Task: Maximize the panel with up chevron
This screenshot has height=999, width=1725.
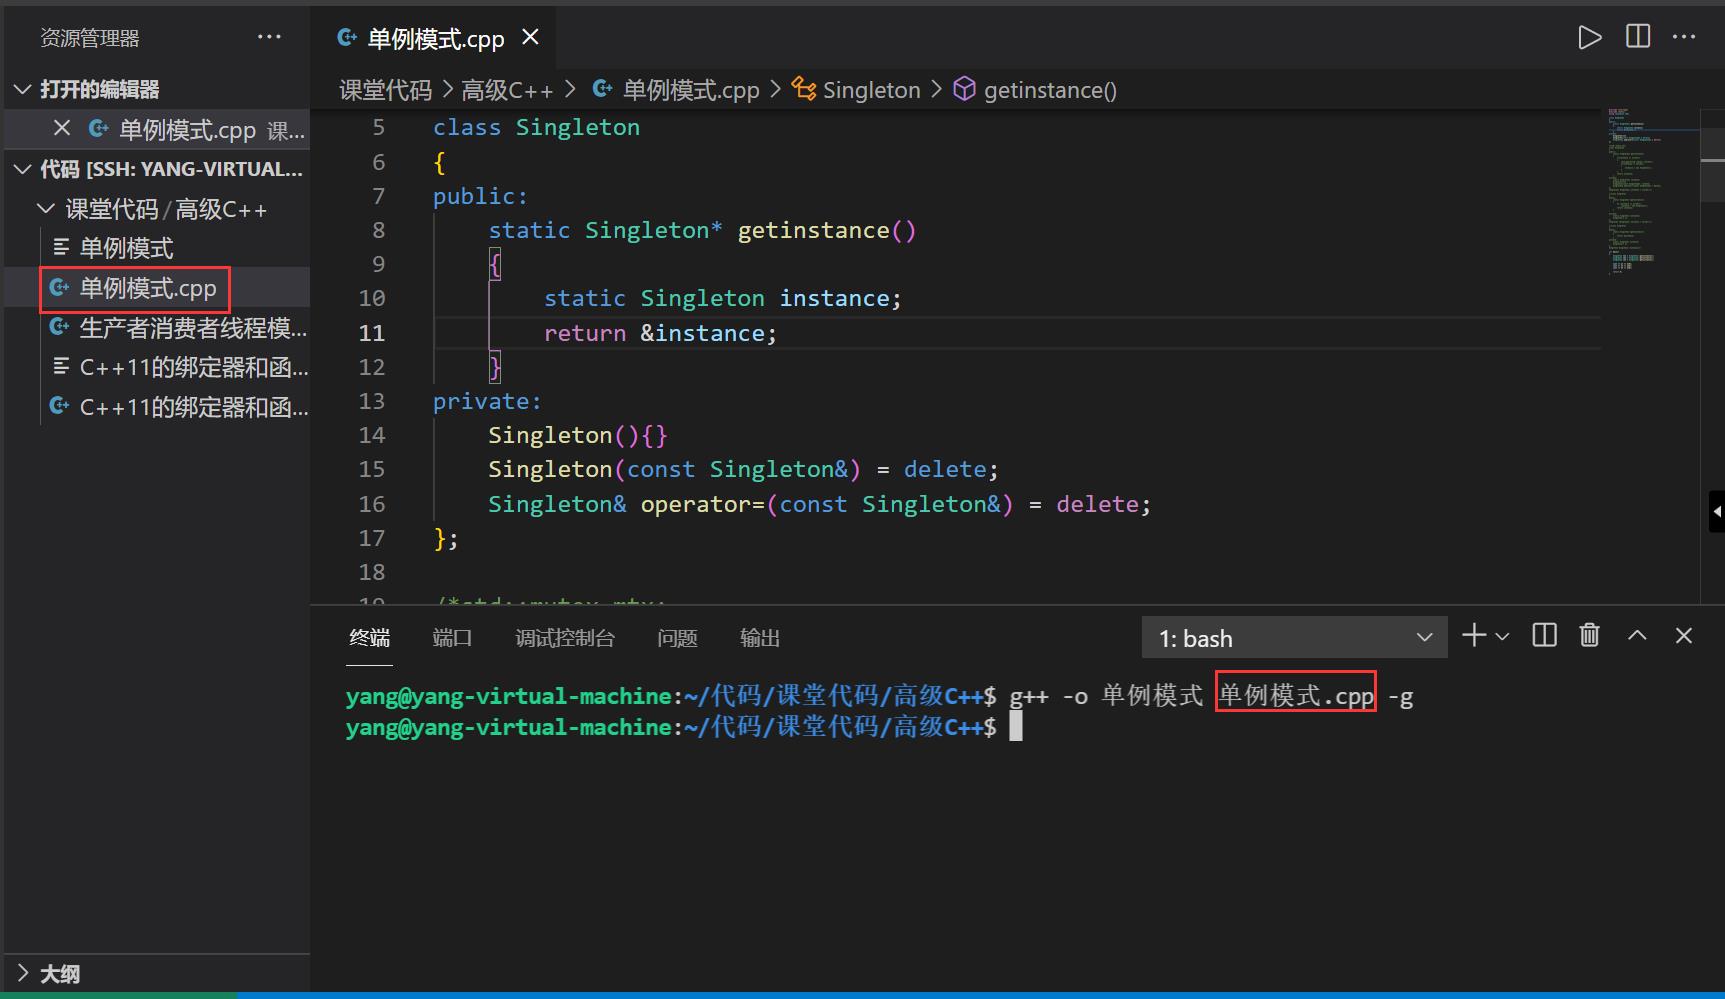Action: pyautogui.click(x=1637, y=635)
